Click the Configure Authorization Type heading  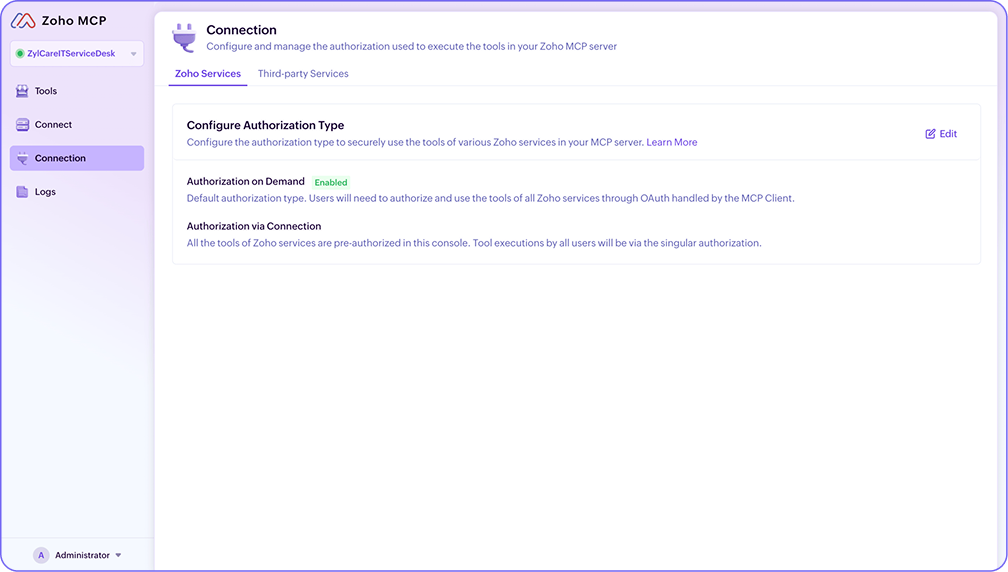pyautogui.click(x=266, y=125)
